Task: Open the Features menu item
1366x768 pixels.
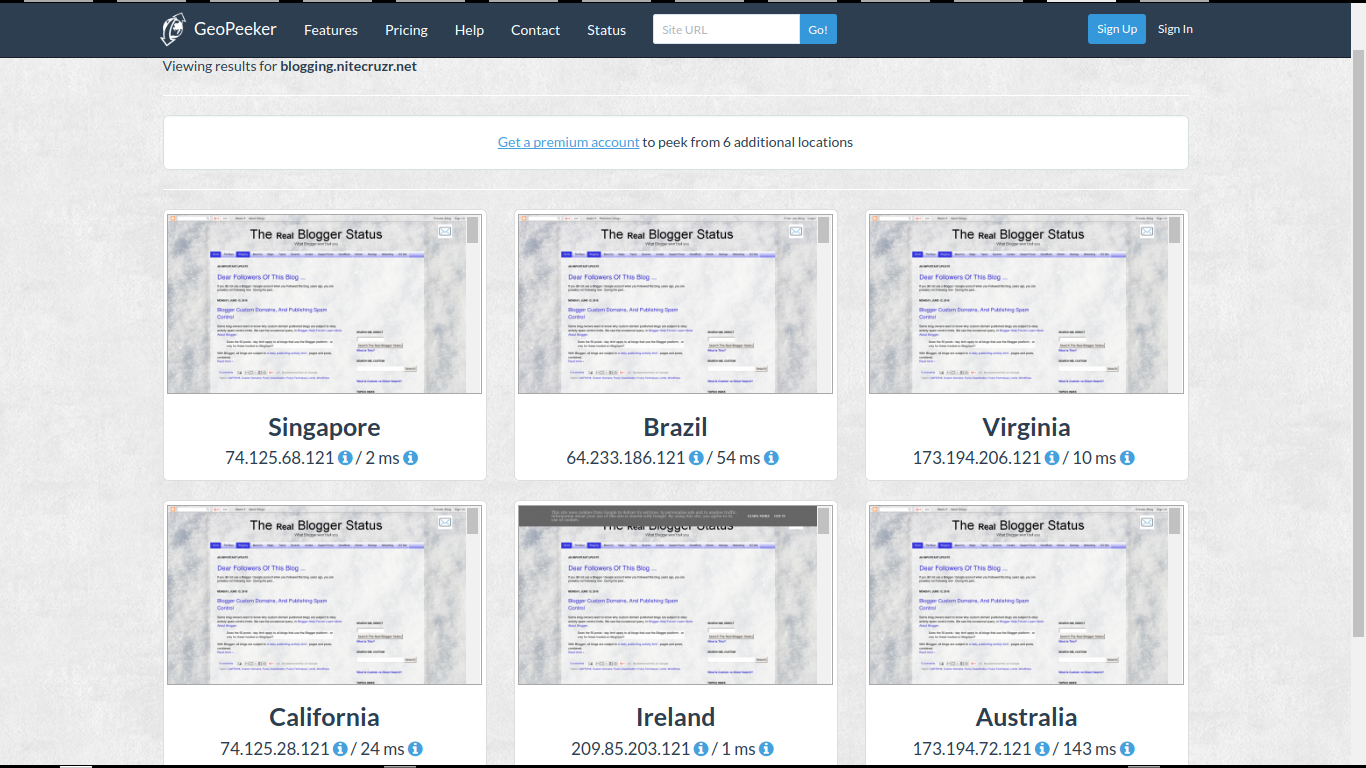Action: coord(331,30)
